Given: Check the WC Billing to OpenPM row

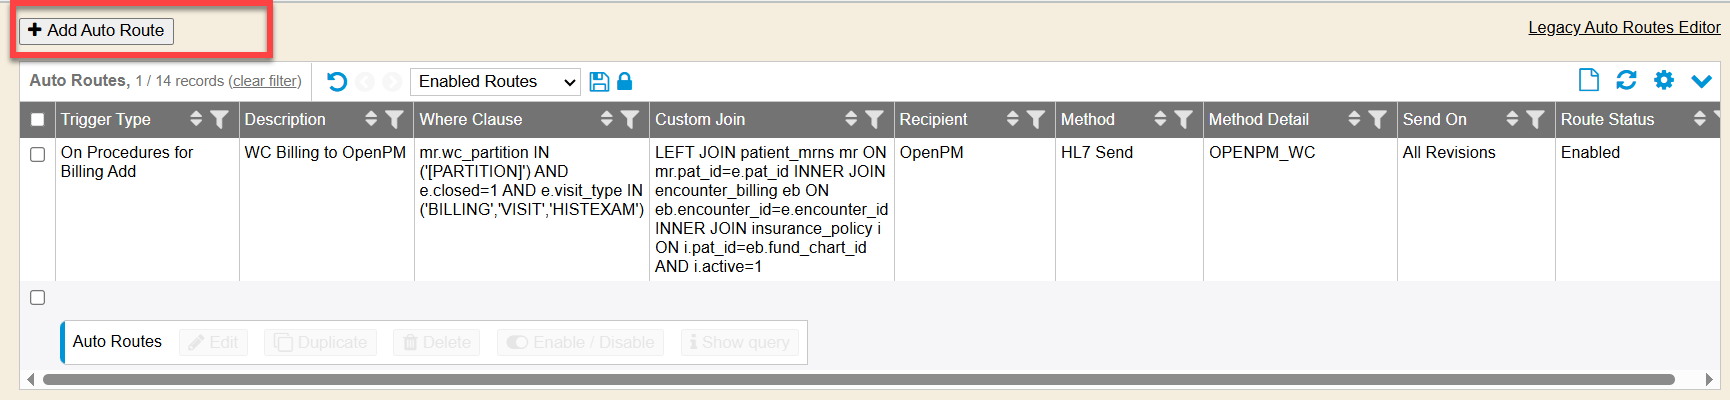Looking at the screenshot, I should click(x=38, y=155).
